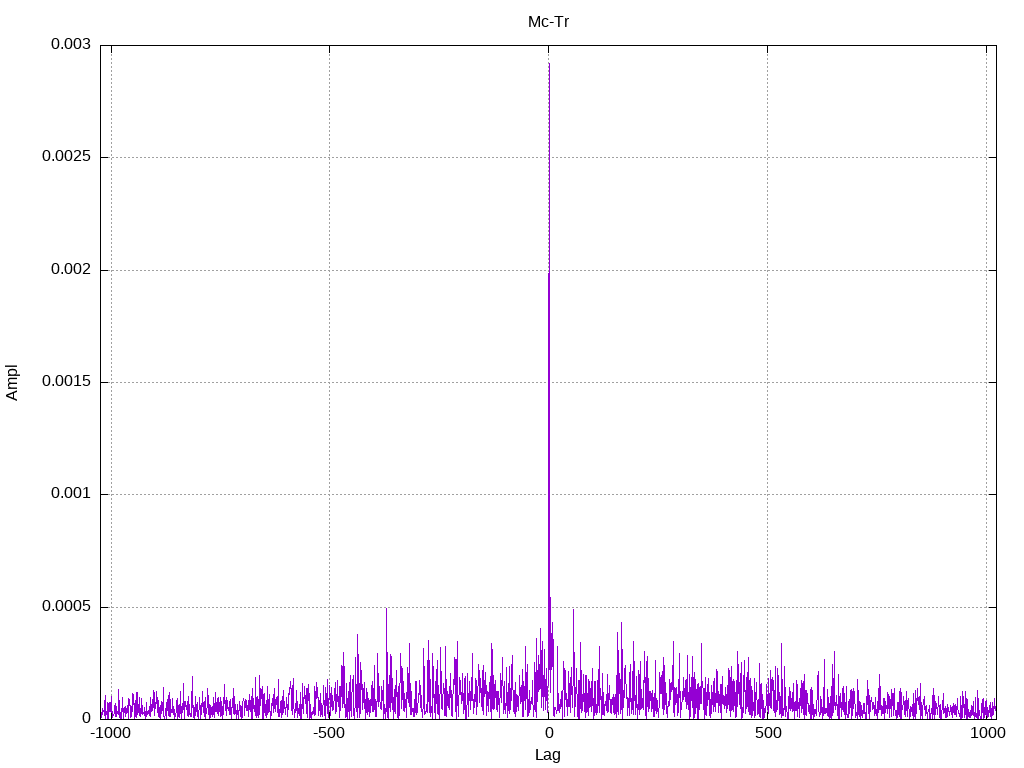The image size is (1024, 768).
Task: Click the y-axis tick label 0
Action: [x=86, y=718]
